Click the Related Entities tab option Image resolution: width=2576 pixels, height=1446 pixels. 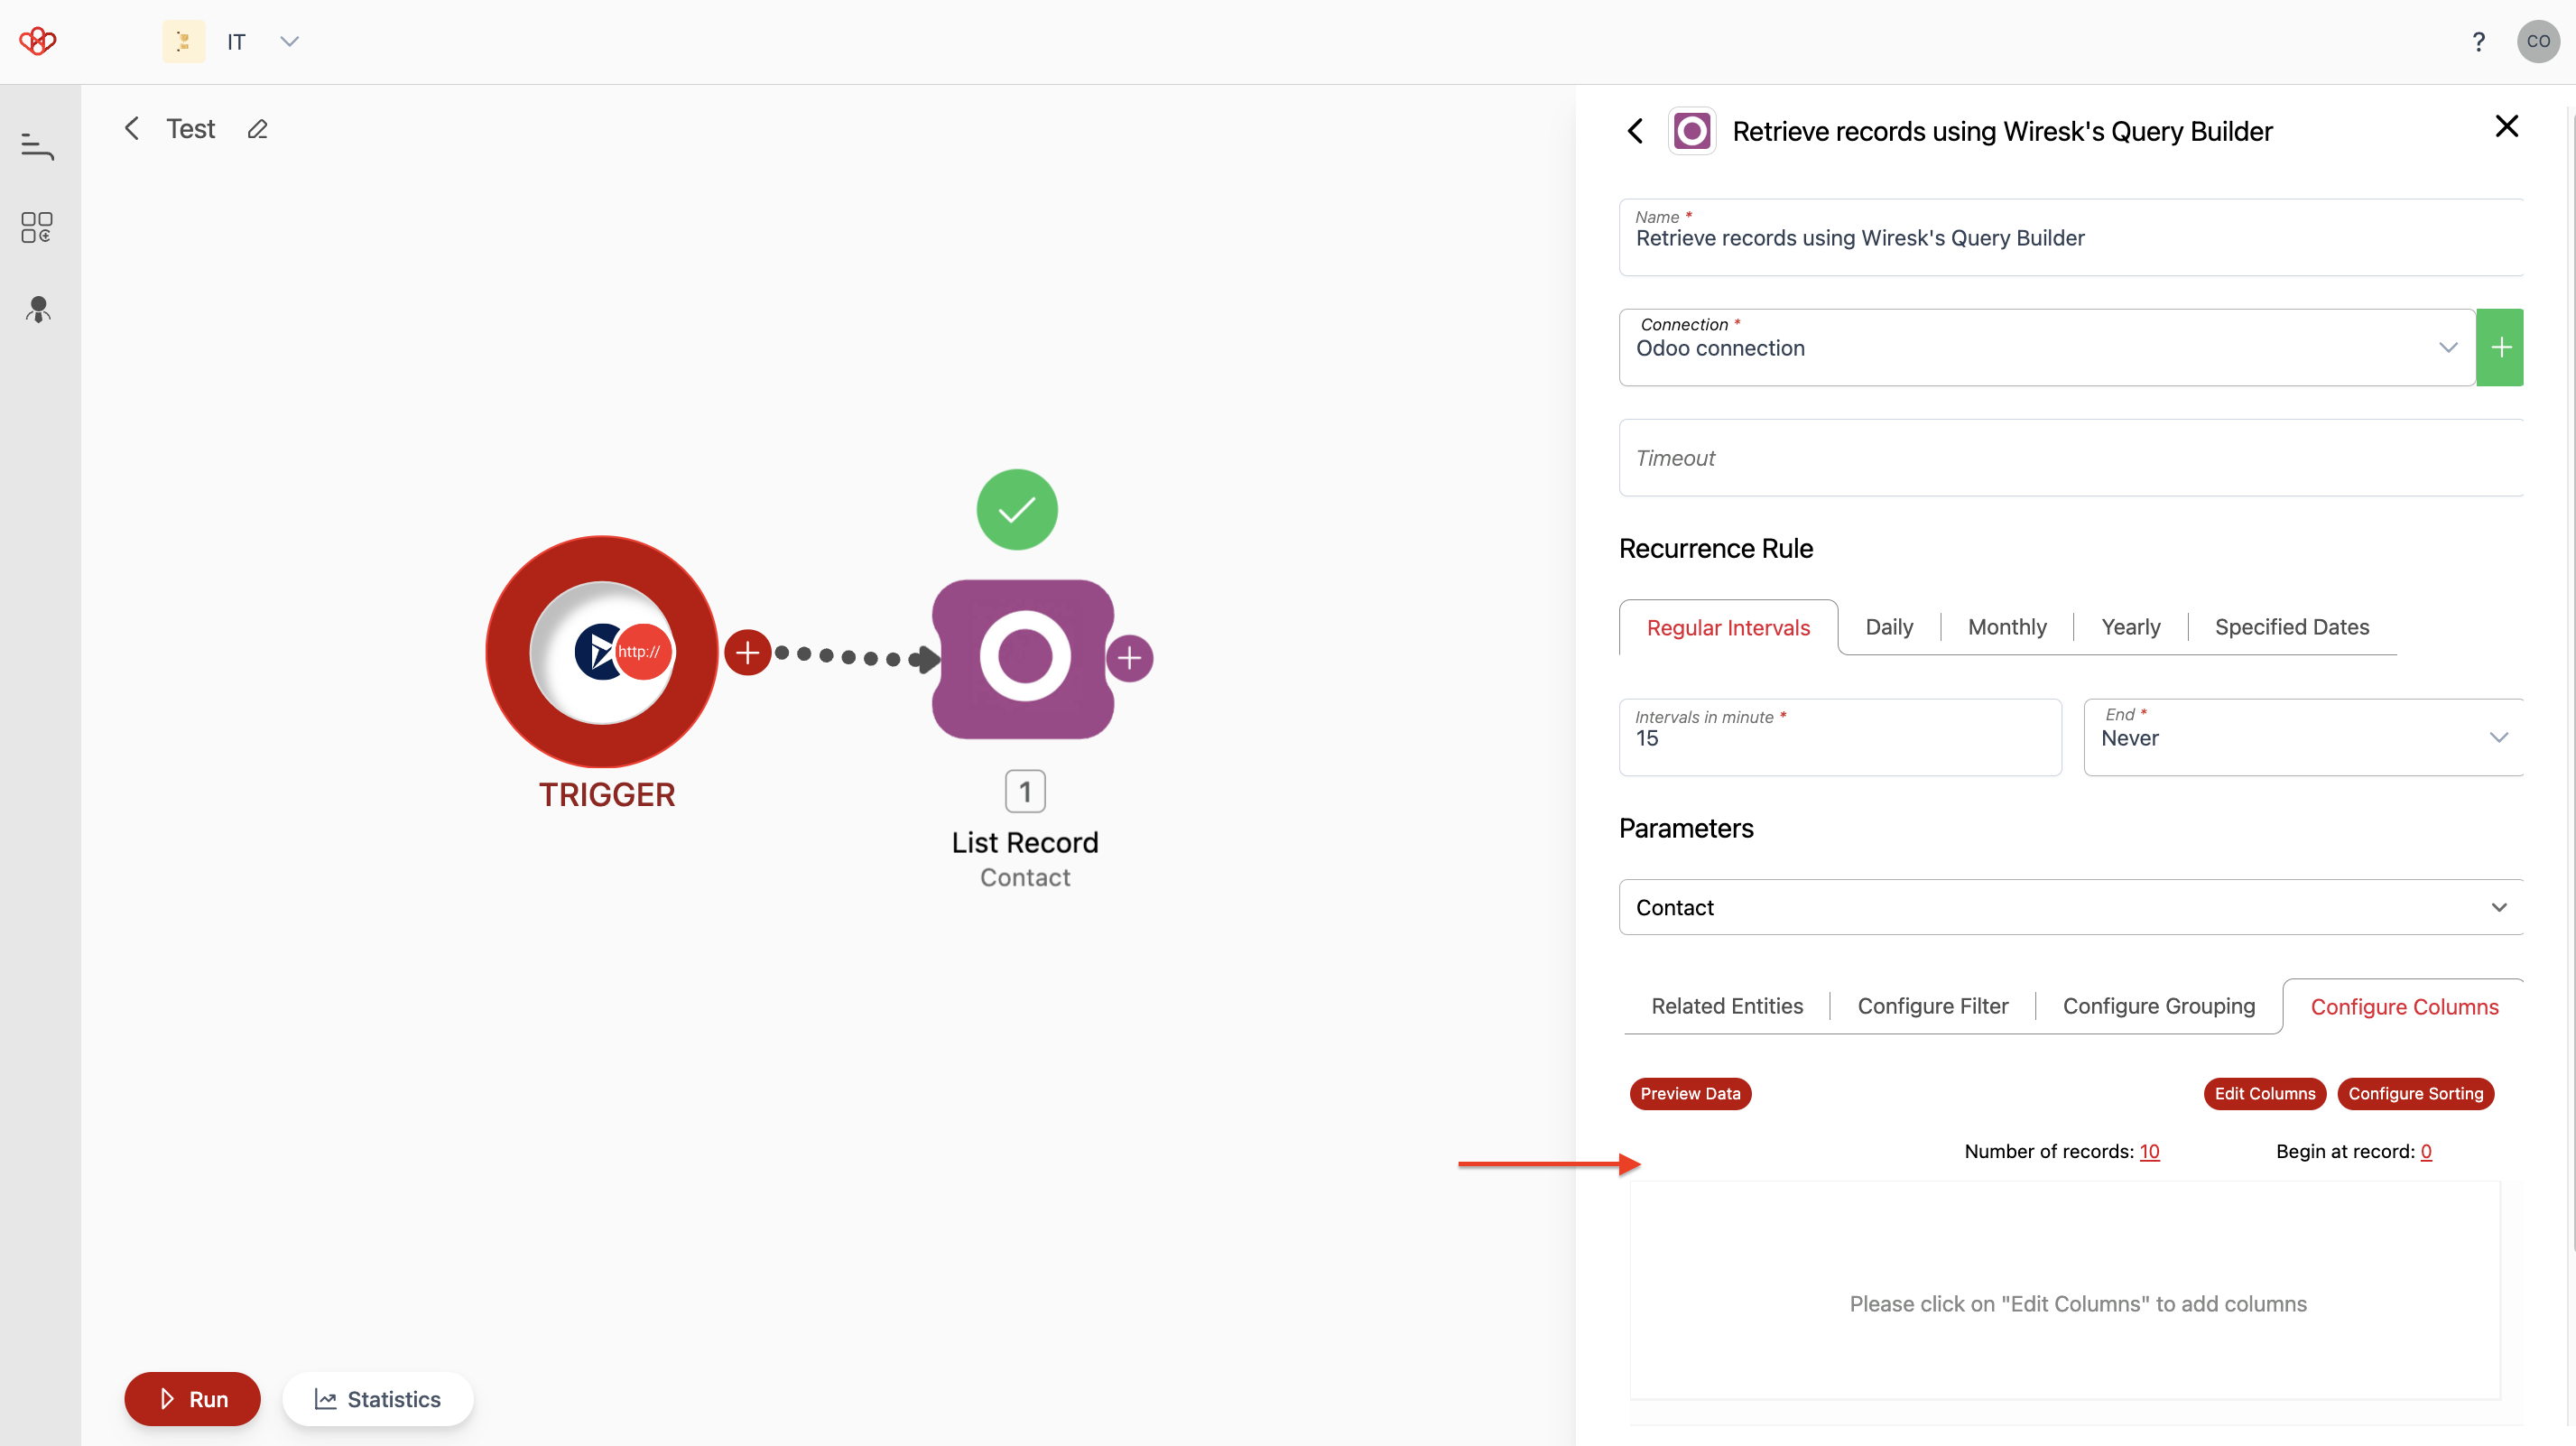pos(1728,1006)
